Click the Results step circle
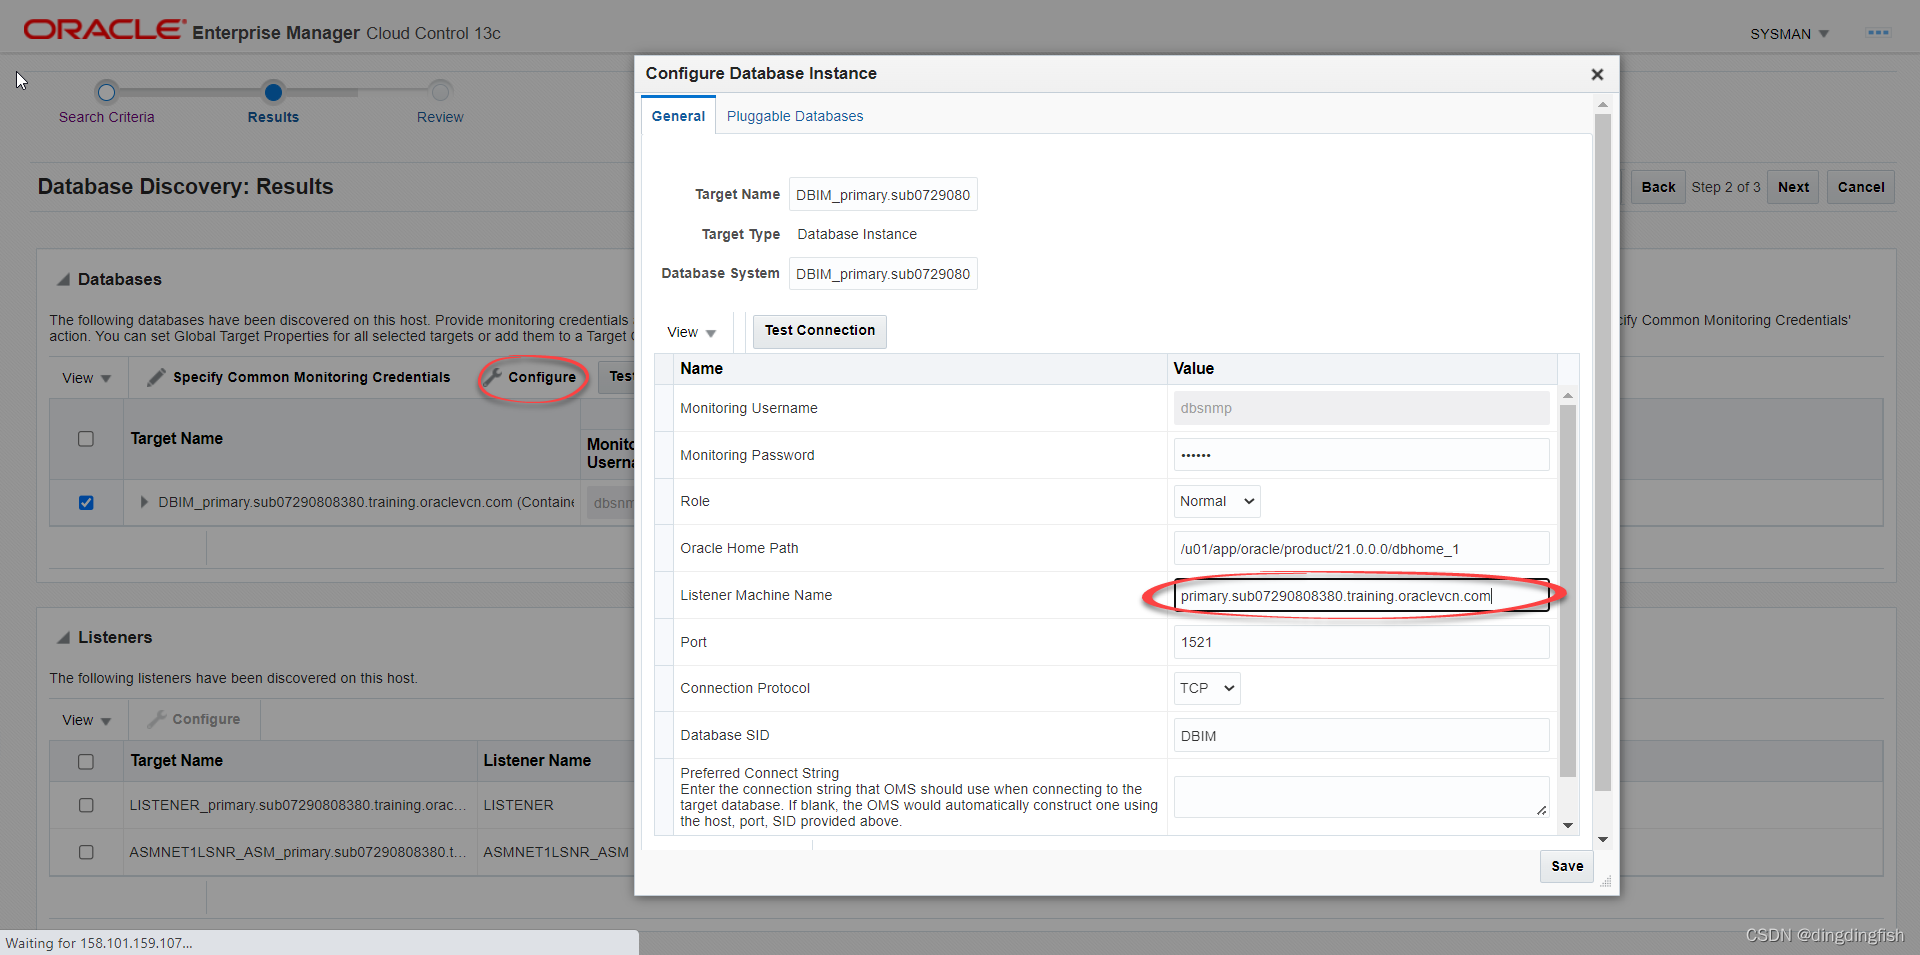 coord(273,92)
